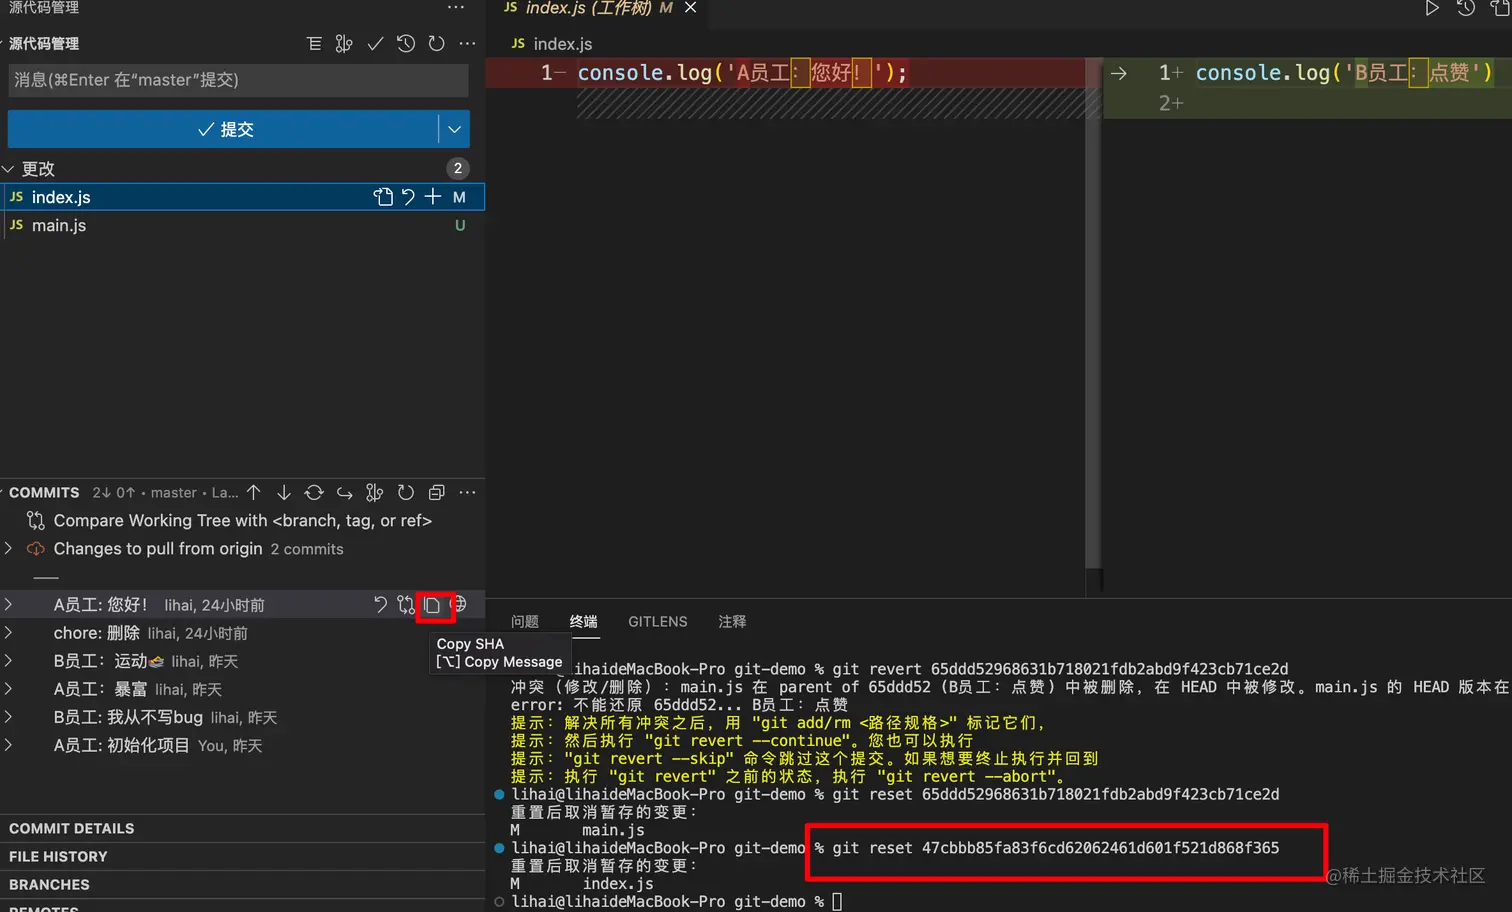
Task: Click the terminal prompt cursor at last line
Action: pos(837,901)
